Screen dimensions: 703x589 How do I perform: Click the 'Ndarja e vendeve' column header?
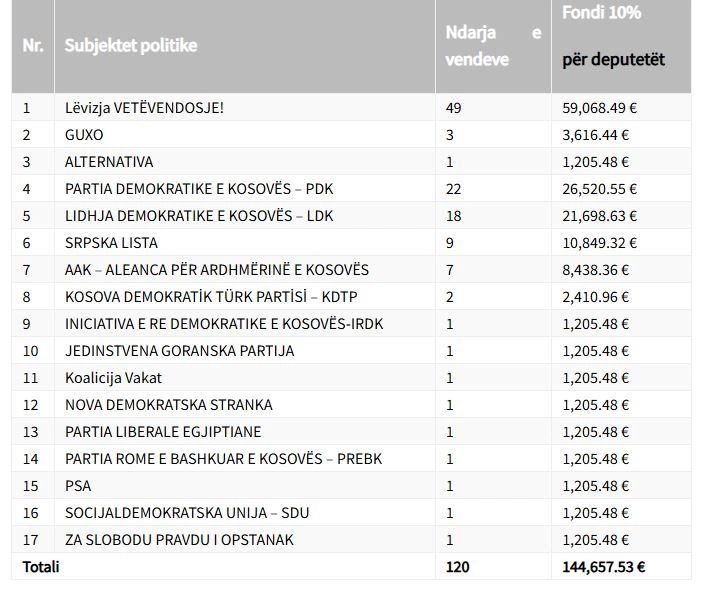point(493,46)
